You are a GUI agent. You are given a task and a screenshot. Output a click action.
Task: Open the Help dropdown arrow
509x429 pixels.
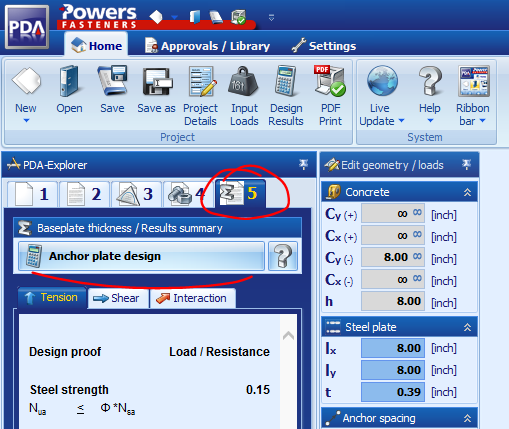[430, 121]
